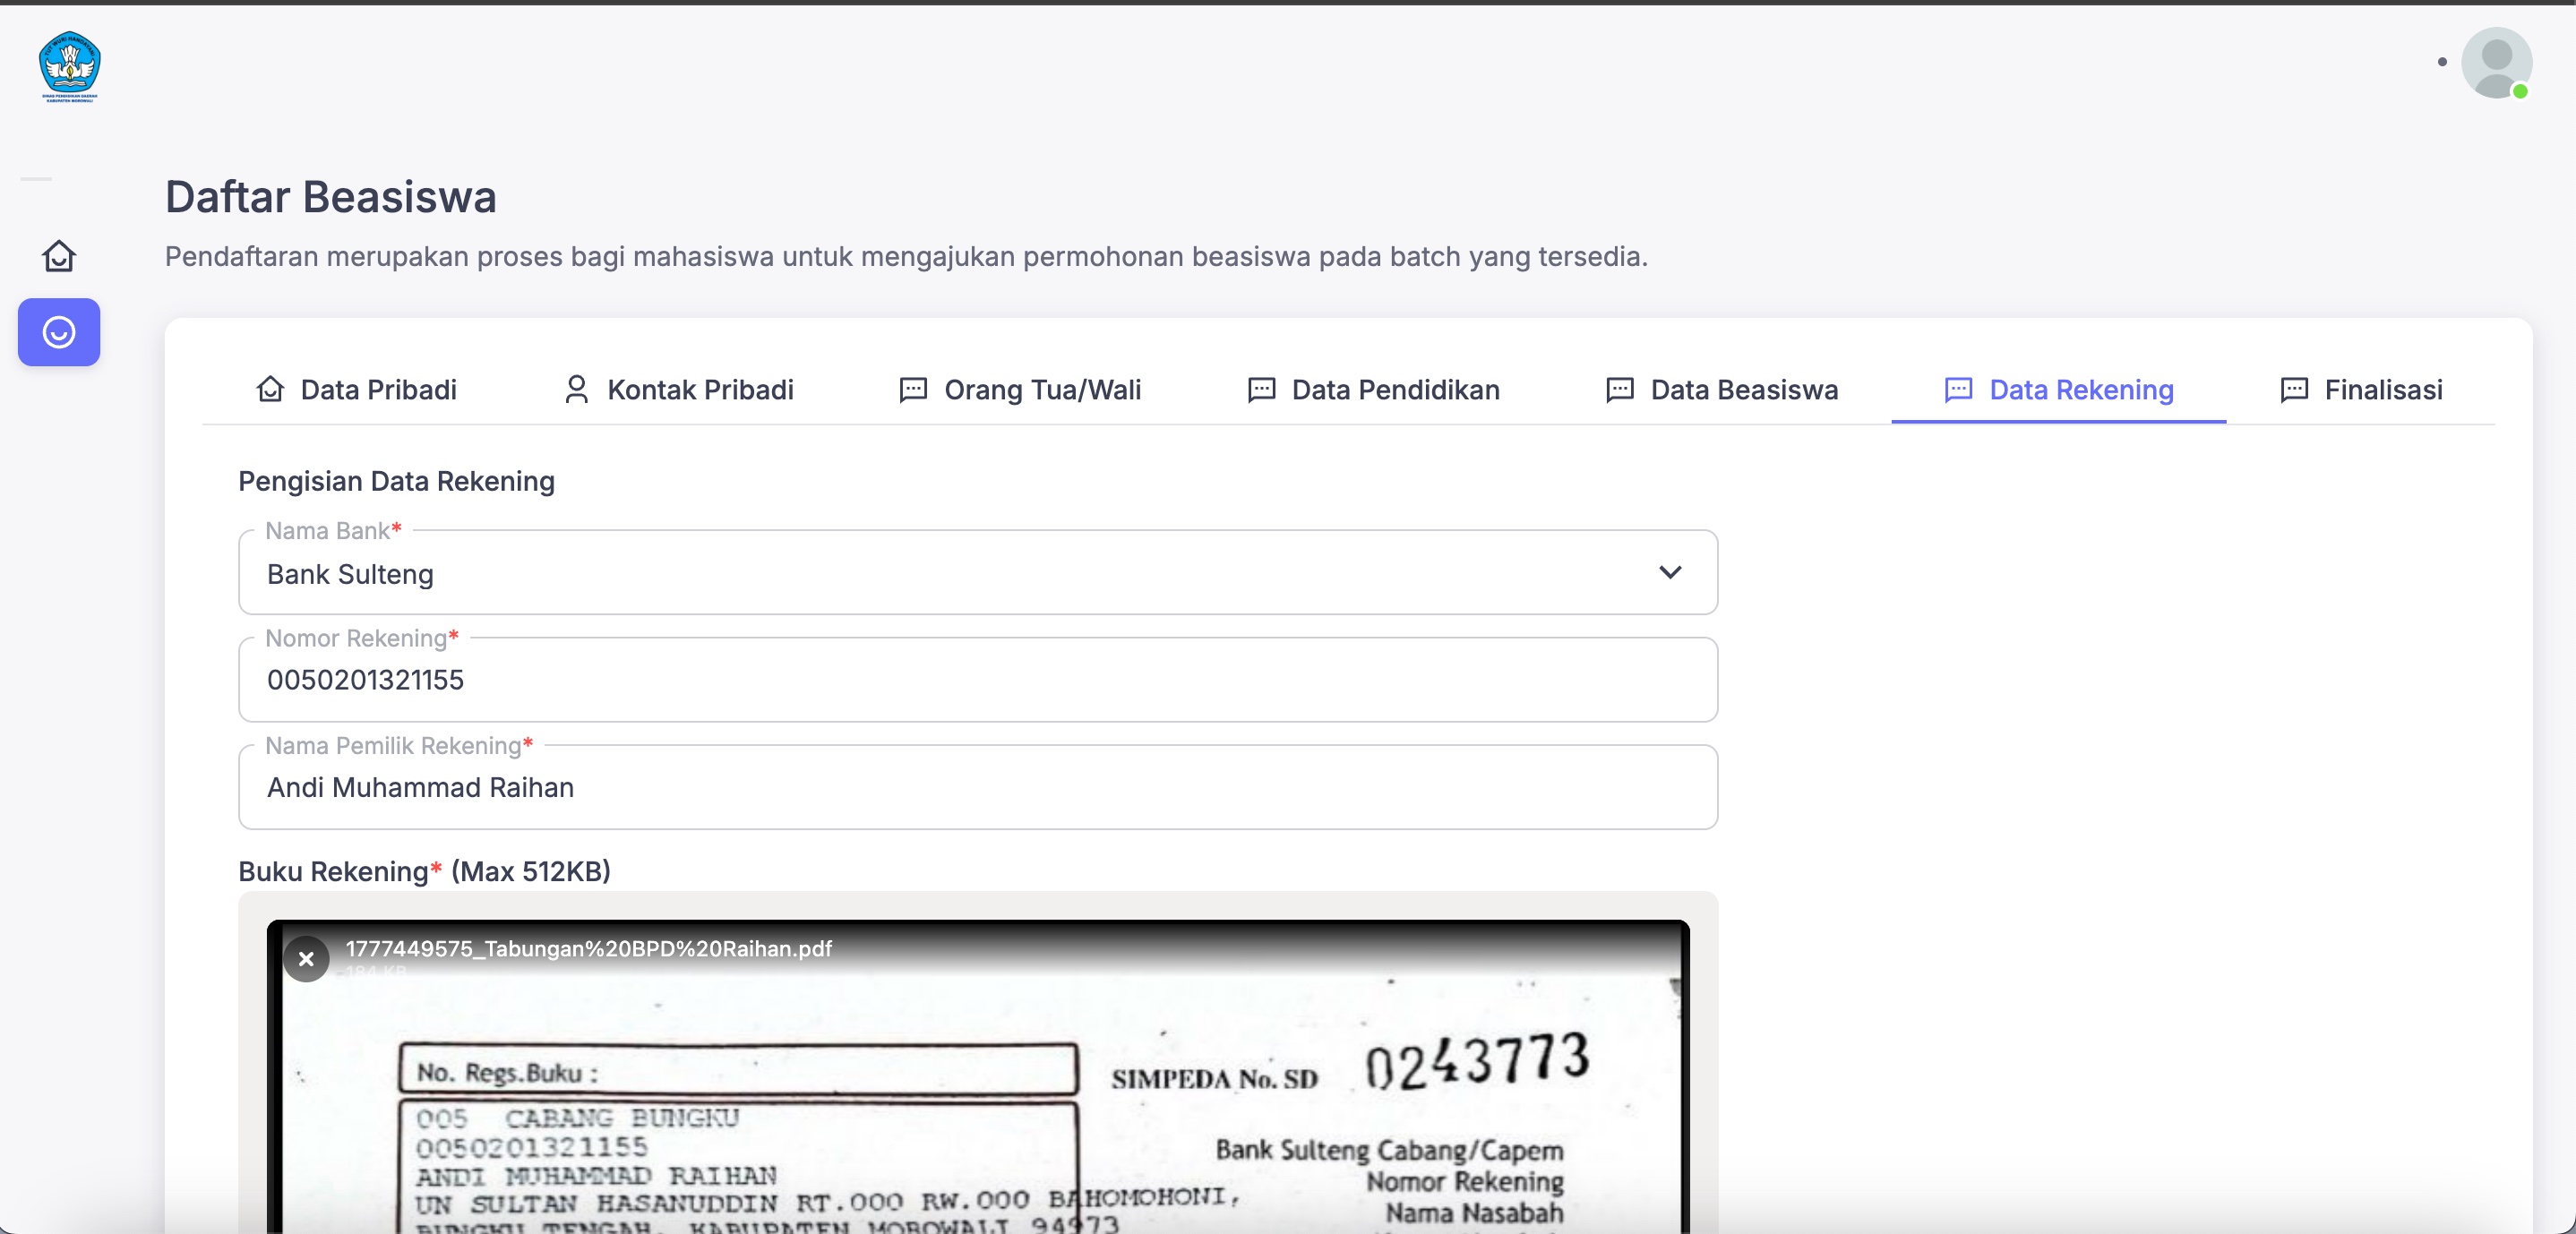Switch to the Kontak Pribadi tab

678,390
